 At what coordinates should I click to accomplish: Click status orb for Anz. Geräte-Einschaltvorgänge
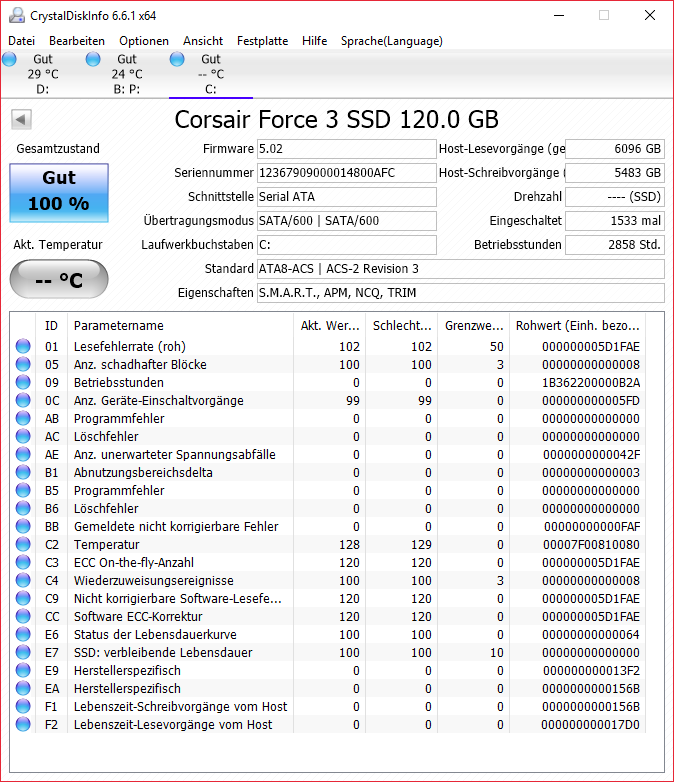tap(23, 400)
